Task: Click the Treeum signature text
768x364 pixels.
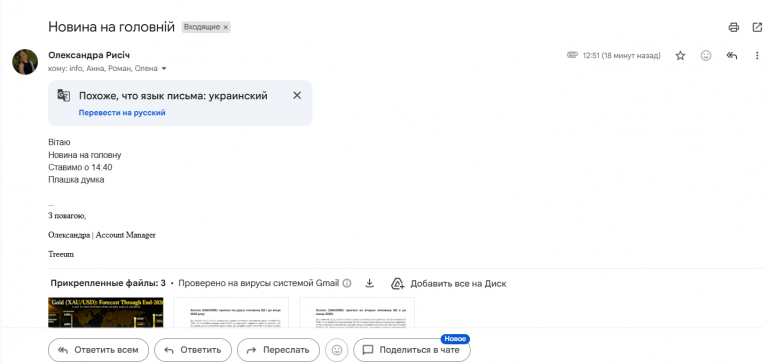Action: pos(61,255)
